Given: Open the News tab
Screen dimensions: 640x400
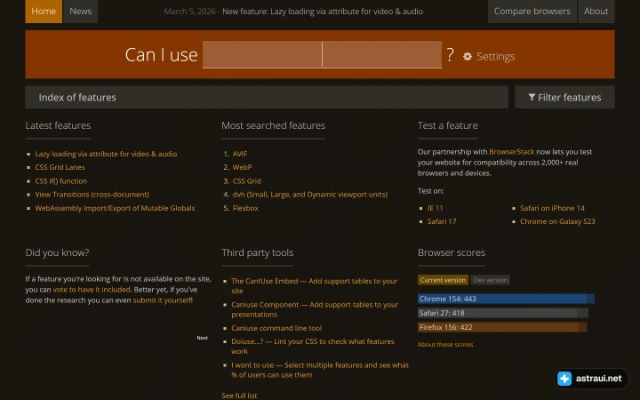Looking at the screenshot, I should tap(80, 11).
